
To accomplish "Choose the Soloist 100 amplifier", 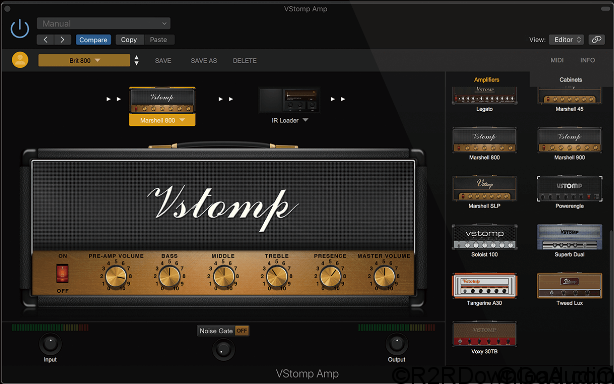I will [x=484, y=241].
